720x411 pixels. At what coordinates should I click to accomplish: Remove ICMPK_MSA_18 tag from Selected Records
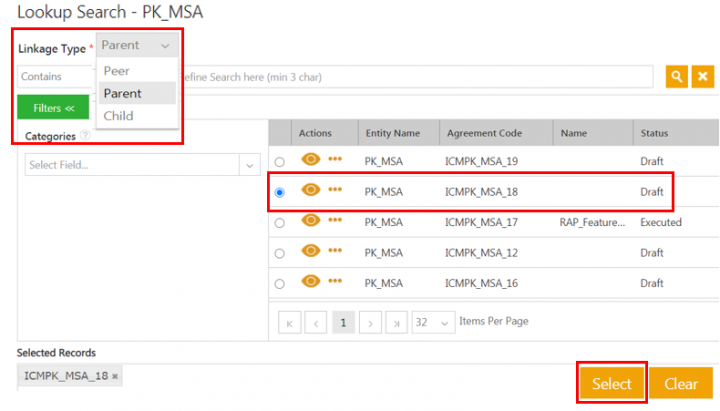click(x=115, y=376)
